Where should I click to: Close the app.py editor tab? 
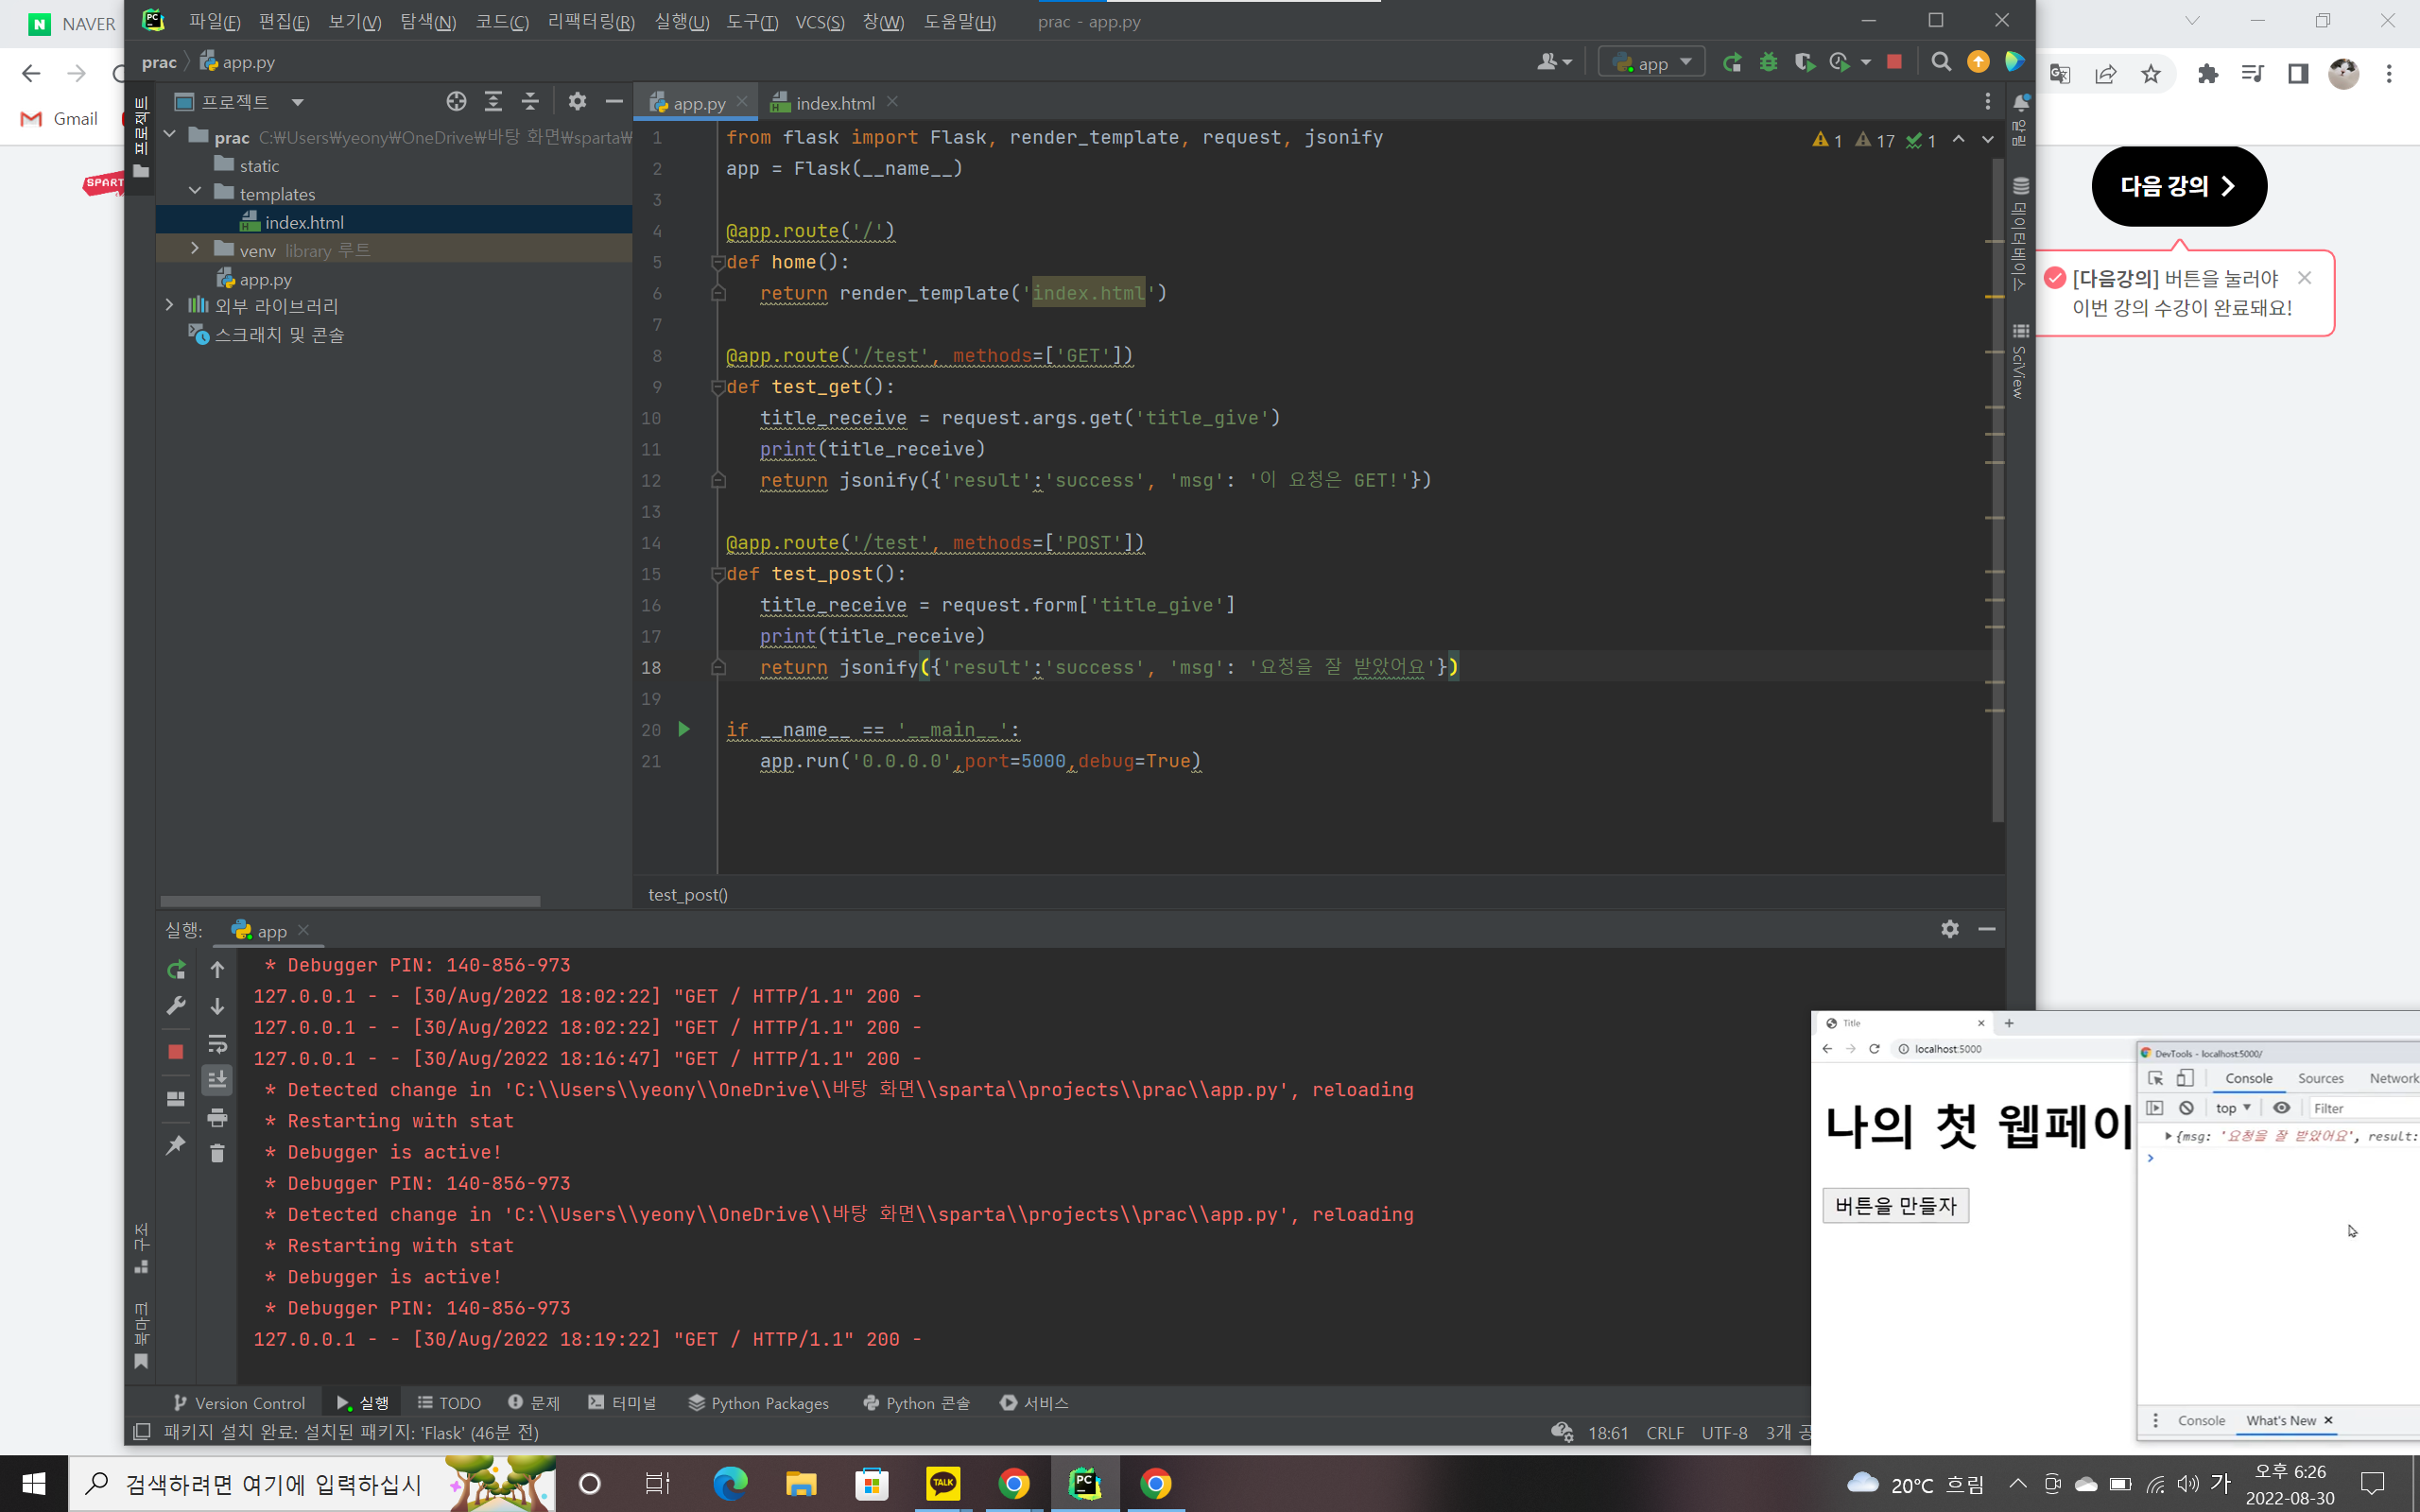pos(742,101)
